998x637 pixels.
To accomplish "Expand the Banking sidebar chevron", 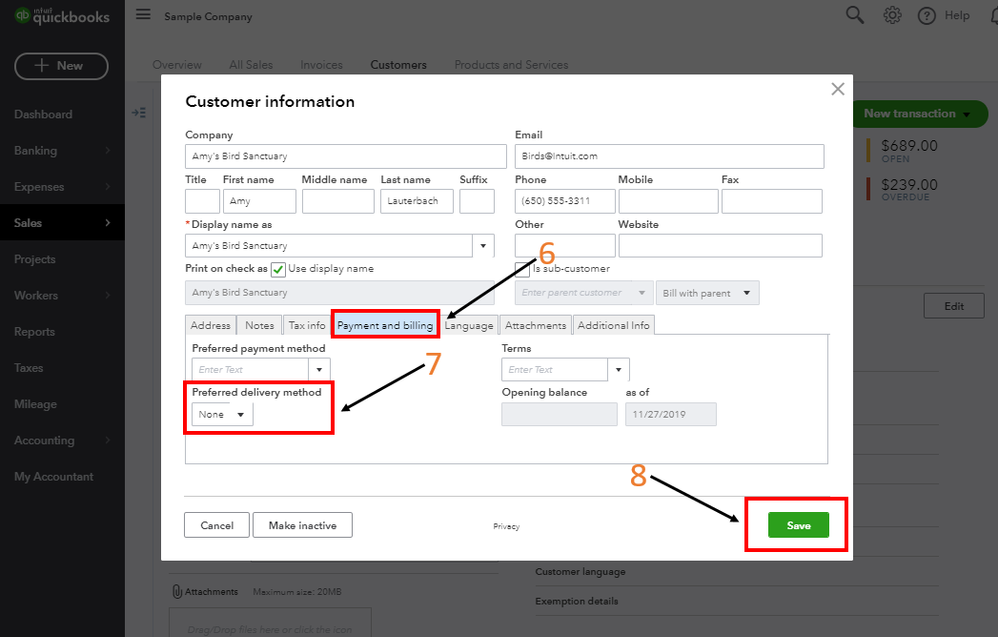I will (107, 151).
